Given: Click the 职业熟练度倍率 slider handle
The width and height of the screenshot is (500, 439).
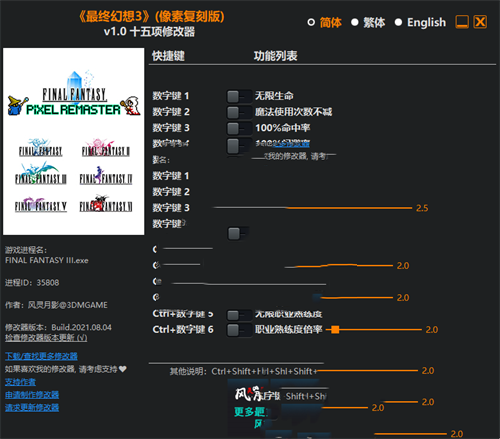Looking at the screenshot, I should tap(335, 330).
